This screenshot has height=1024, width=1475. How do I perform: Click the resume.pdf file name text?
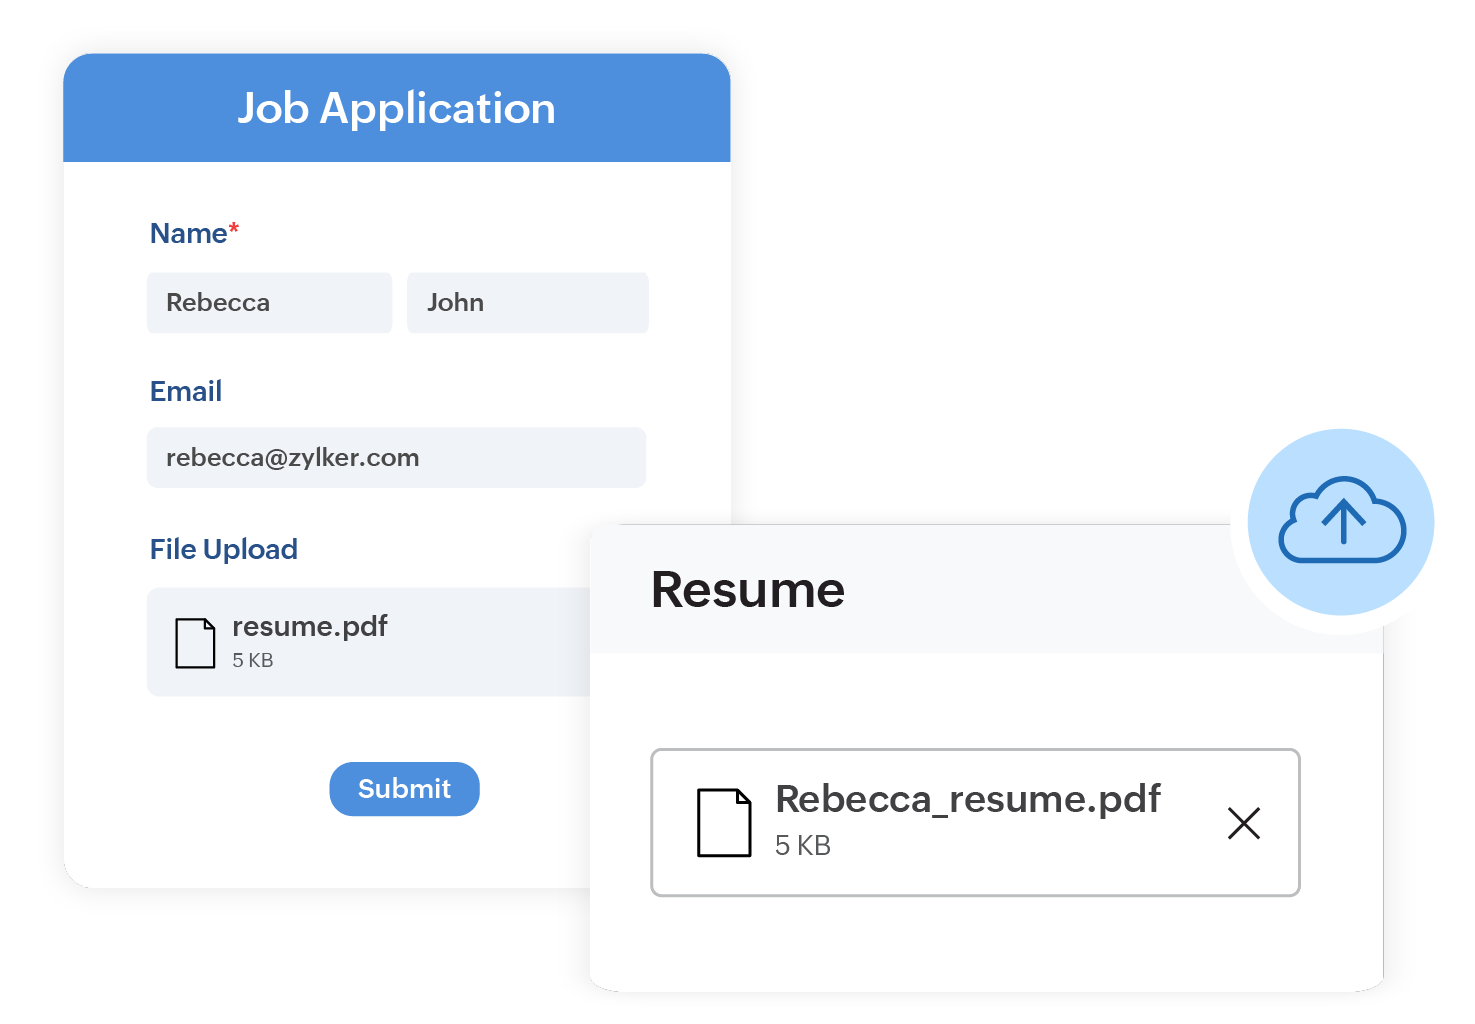(x=309, y=626)
